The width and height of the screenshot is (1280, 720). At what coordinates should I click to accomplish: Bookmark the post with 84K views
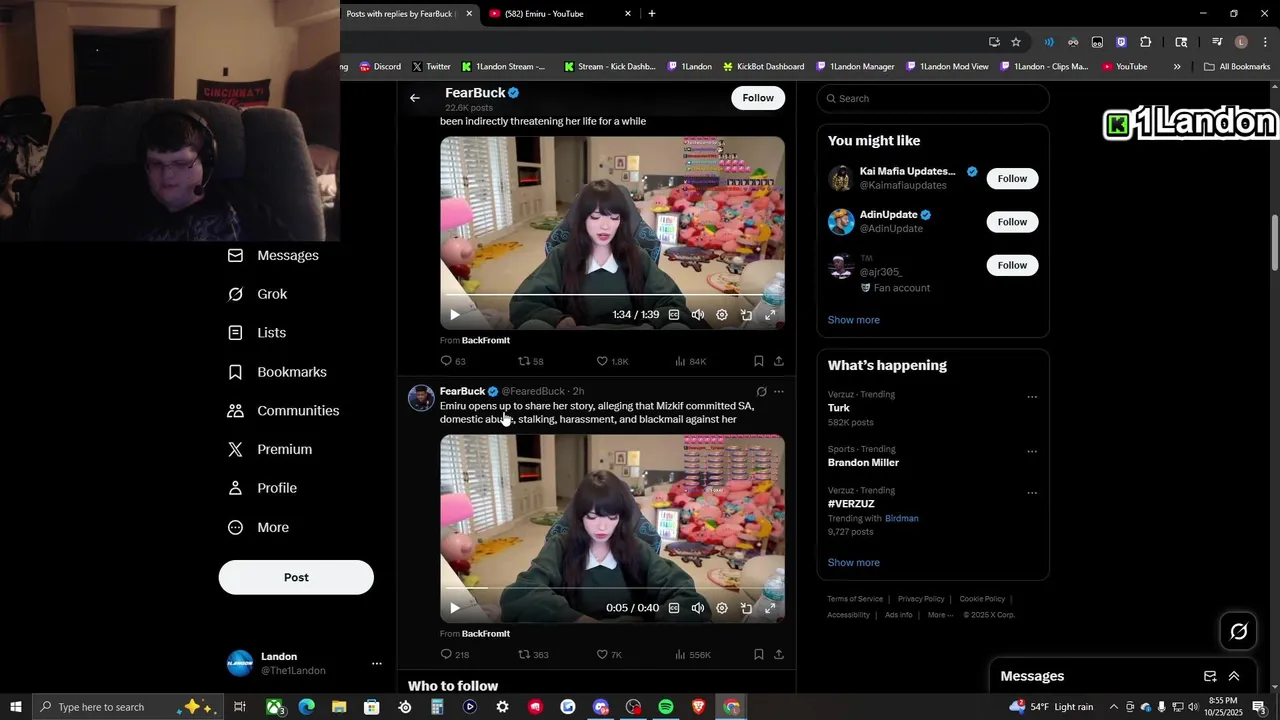click(x=758, y=361)
